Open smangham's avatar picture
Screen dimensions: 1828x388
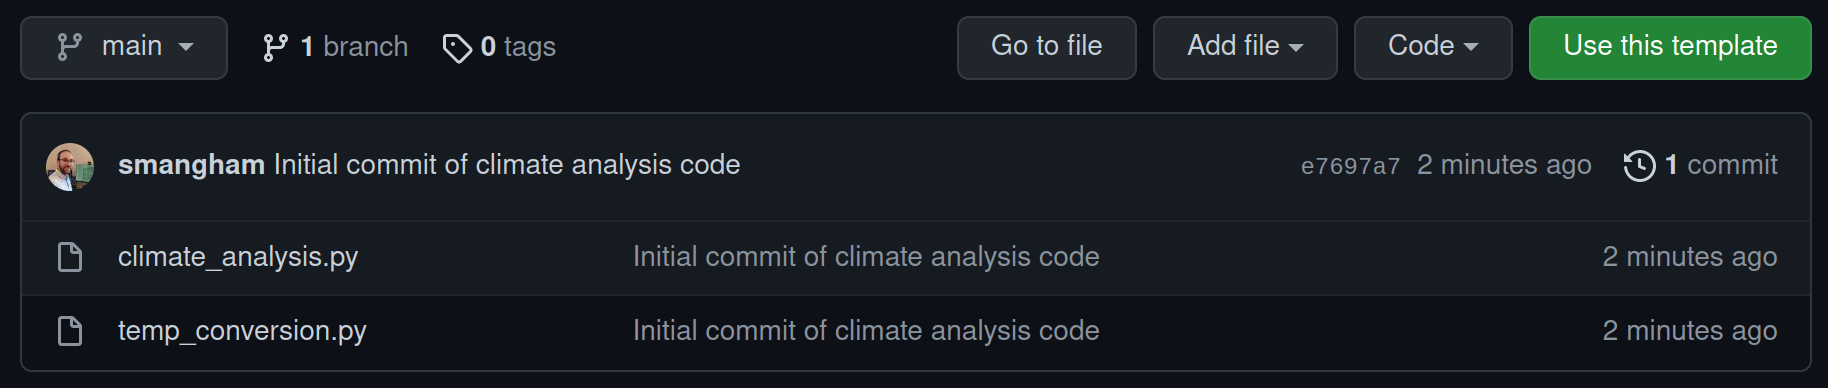[70, 166]
